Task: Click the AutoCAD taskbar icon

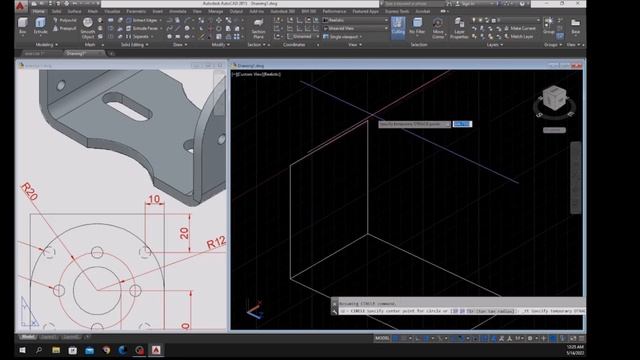Action: (x=156, y=350)
